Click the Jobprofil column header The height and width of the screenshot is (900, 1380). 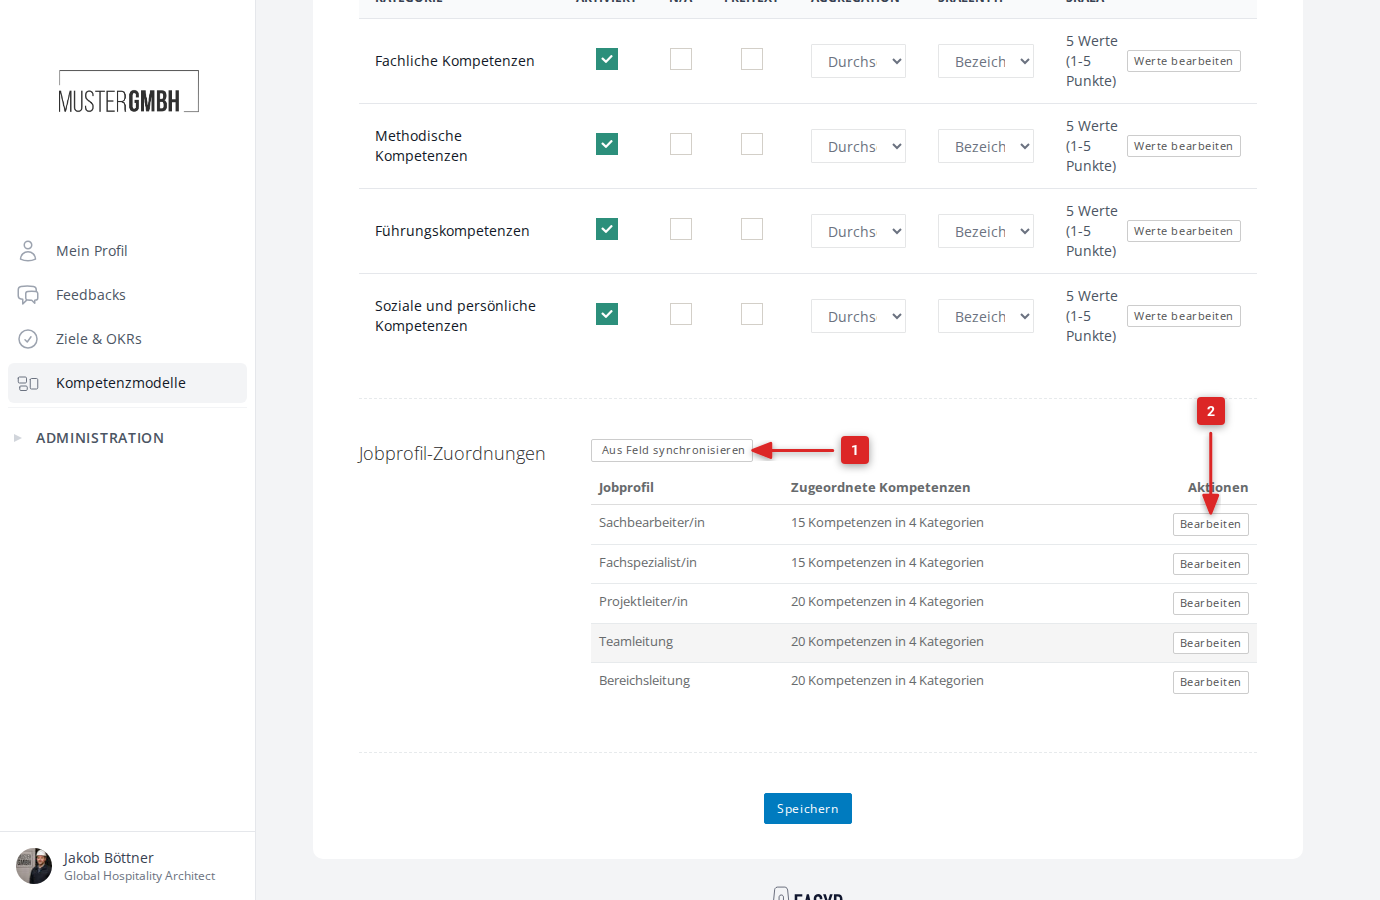coord(626,488)
